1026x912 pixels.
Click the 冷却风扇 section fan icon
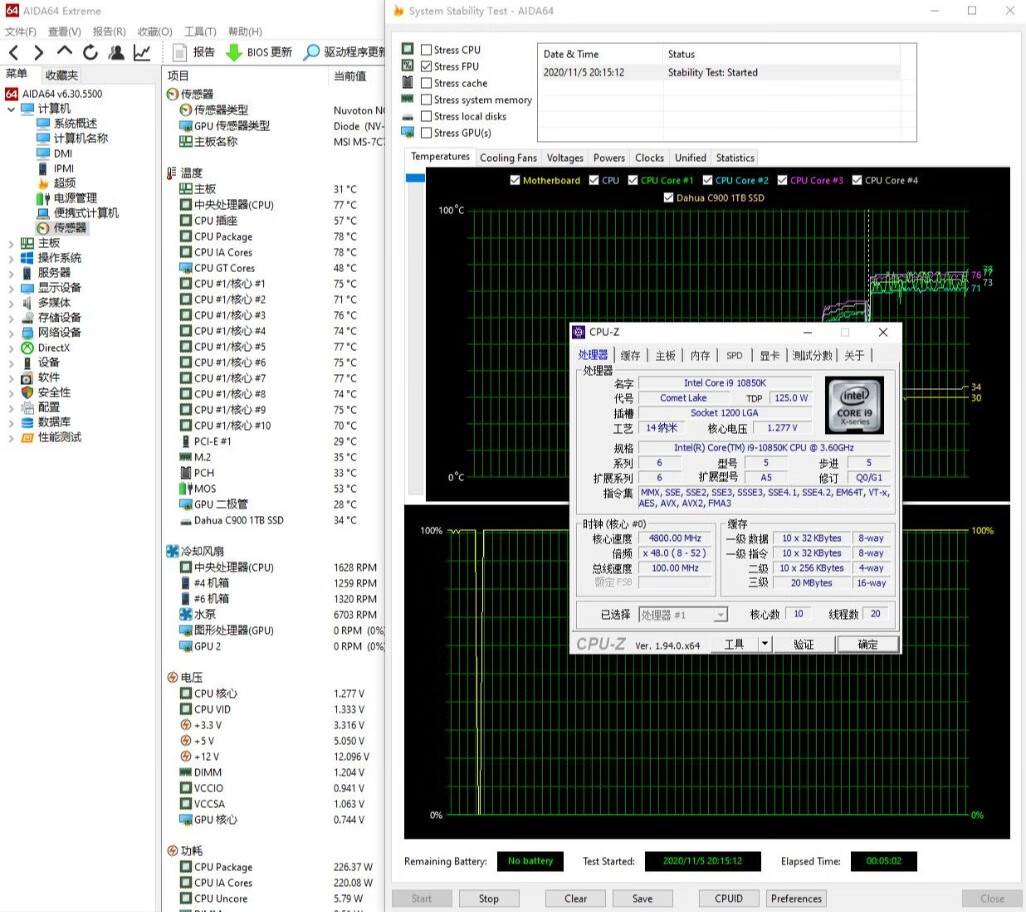click(172, 551)
